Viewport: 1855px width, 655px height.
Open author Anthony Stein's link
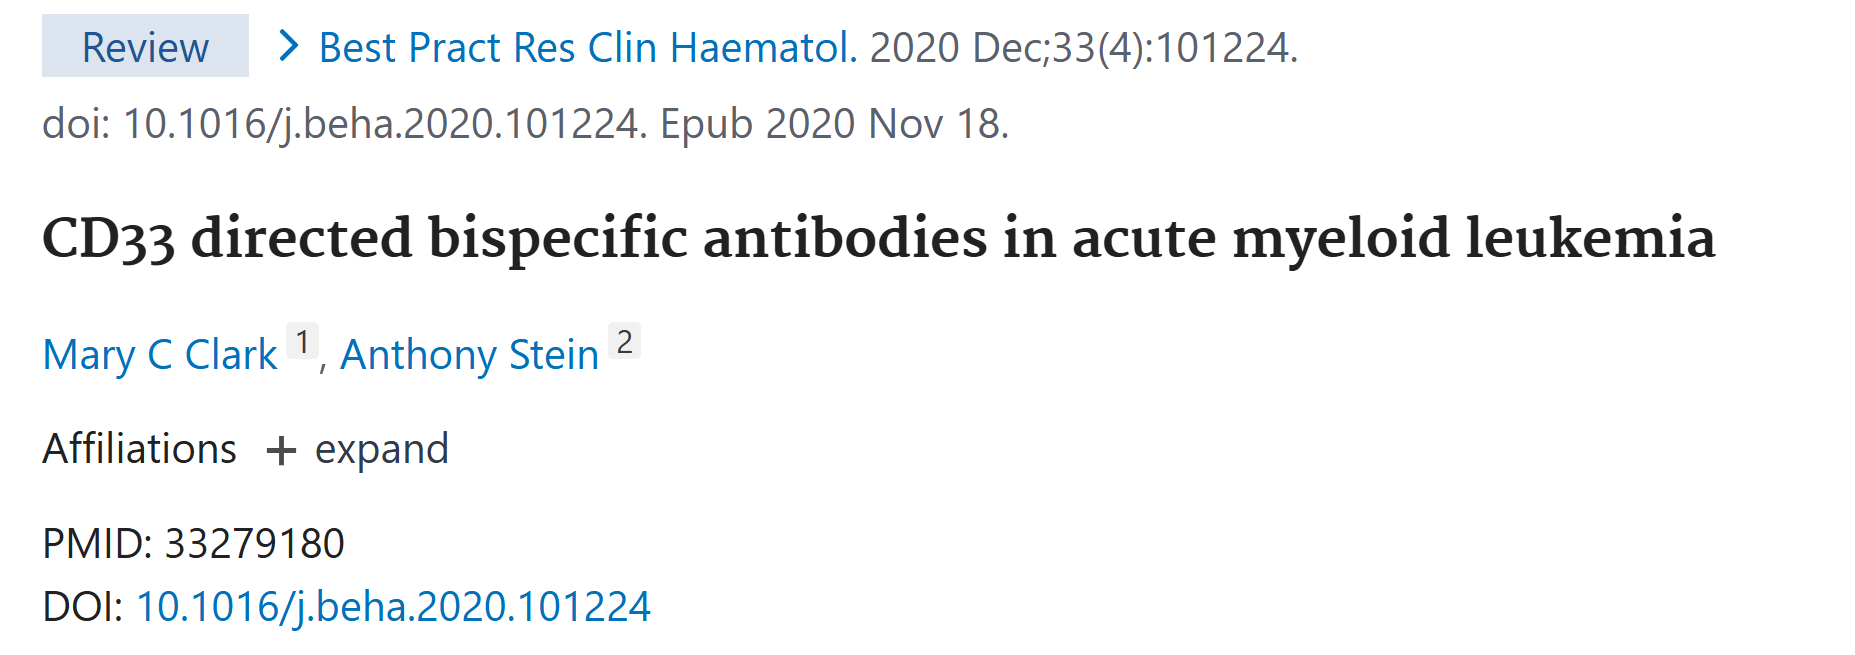coord(469,355)
